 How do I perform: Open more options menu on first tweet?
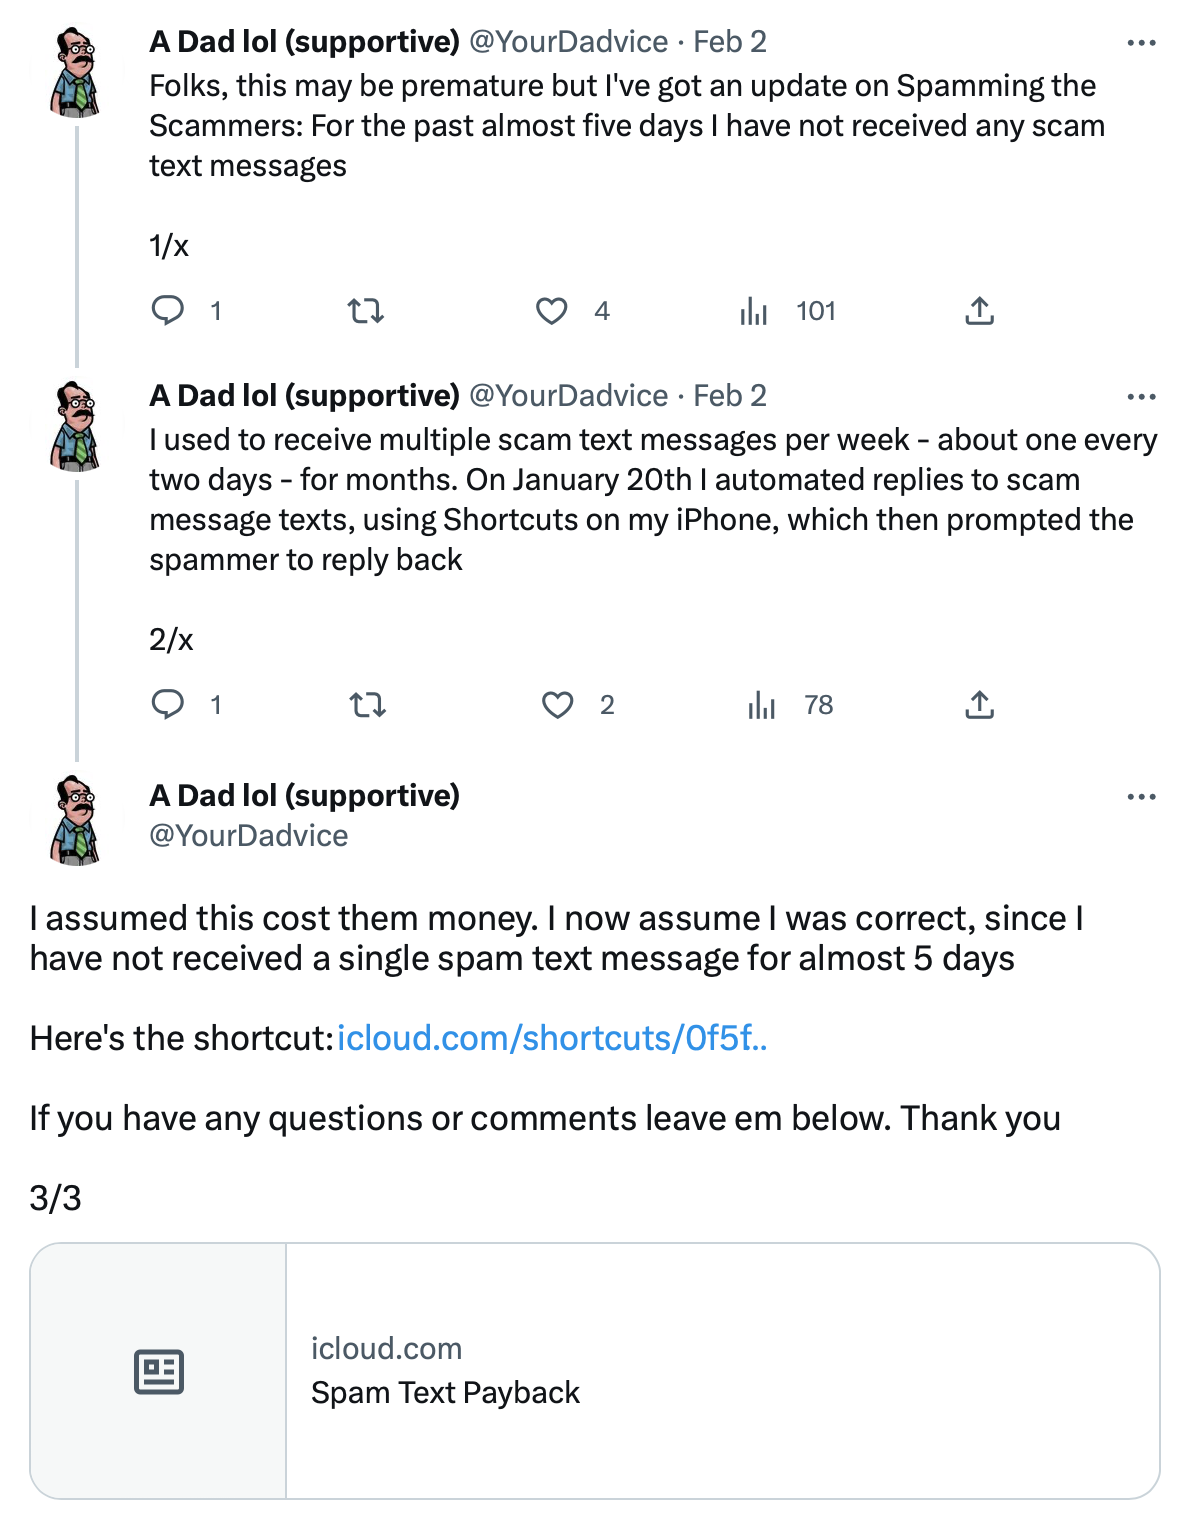coord(1141,43)
